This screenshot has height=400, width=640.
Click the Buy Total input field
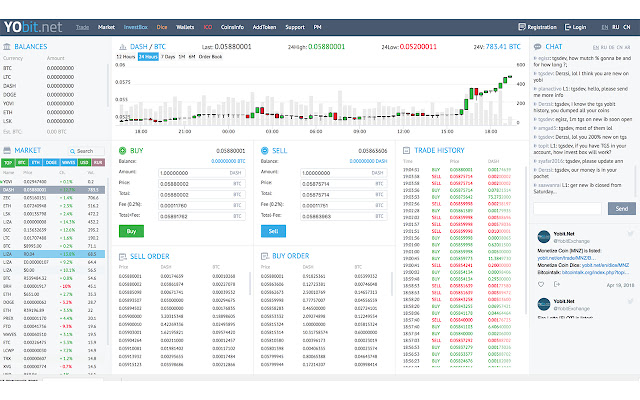(x=202, y=195)
